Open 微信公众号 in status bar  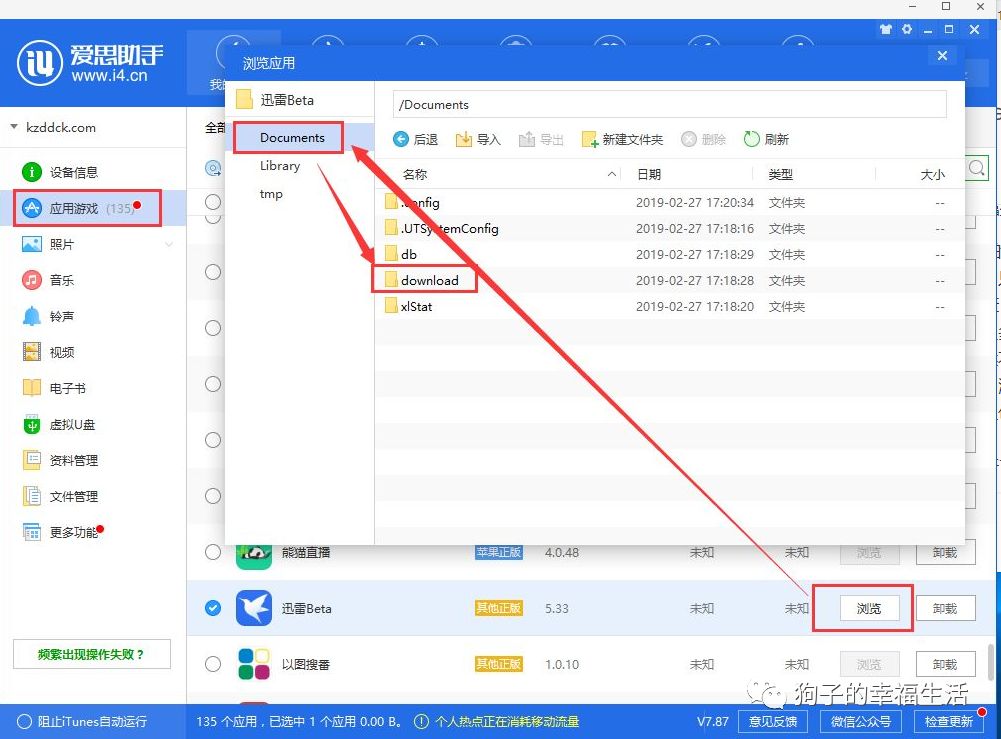pos(861,722)
